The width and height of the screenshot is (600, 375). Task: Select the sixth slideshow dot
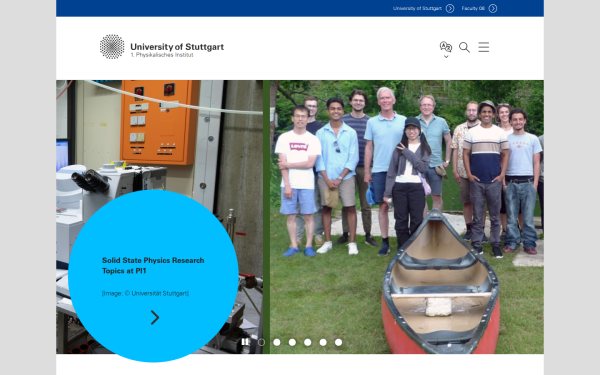click(338, 342)
